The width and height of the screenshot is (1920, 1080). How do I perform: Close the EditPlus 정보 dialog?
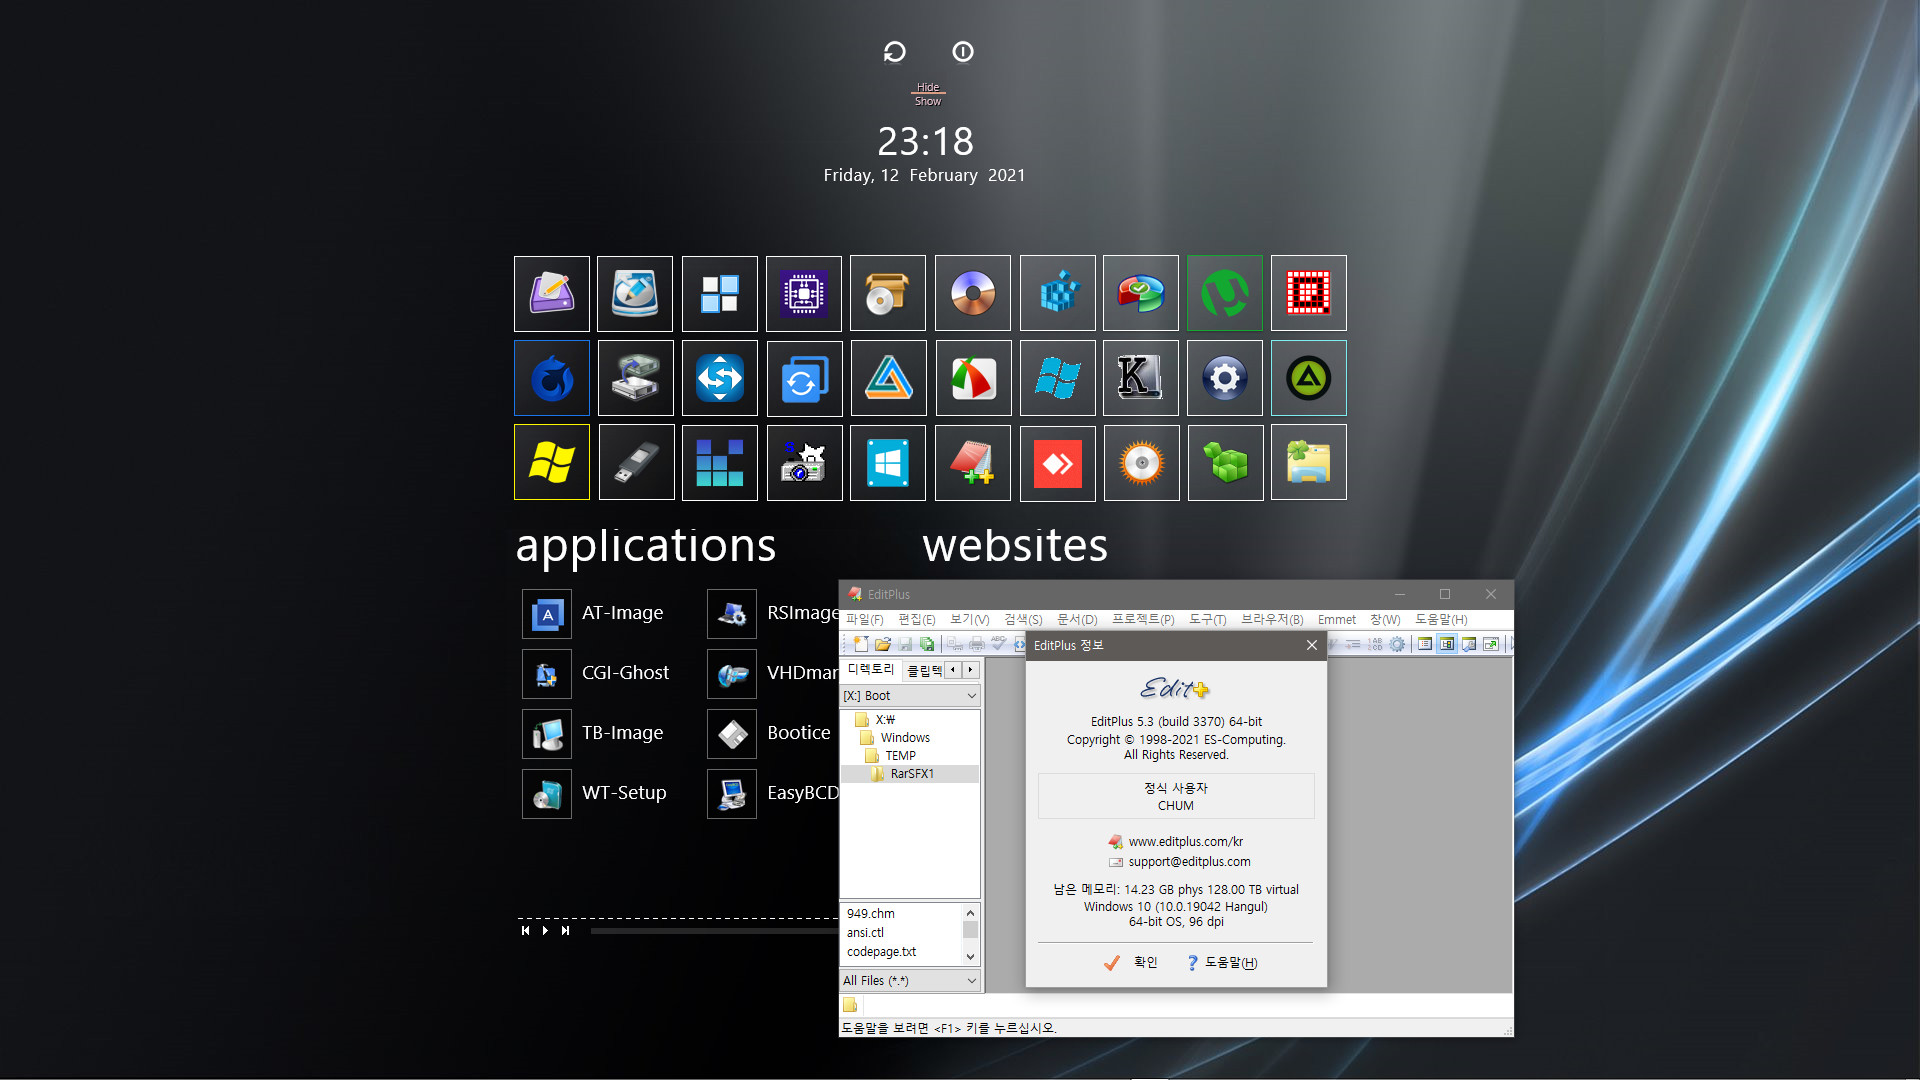1311,645
